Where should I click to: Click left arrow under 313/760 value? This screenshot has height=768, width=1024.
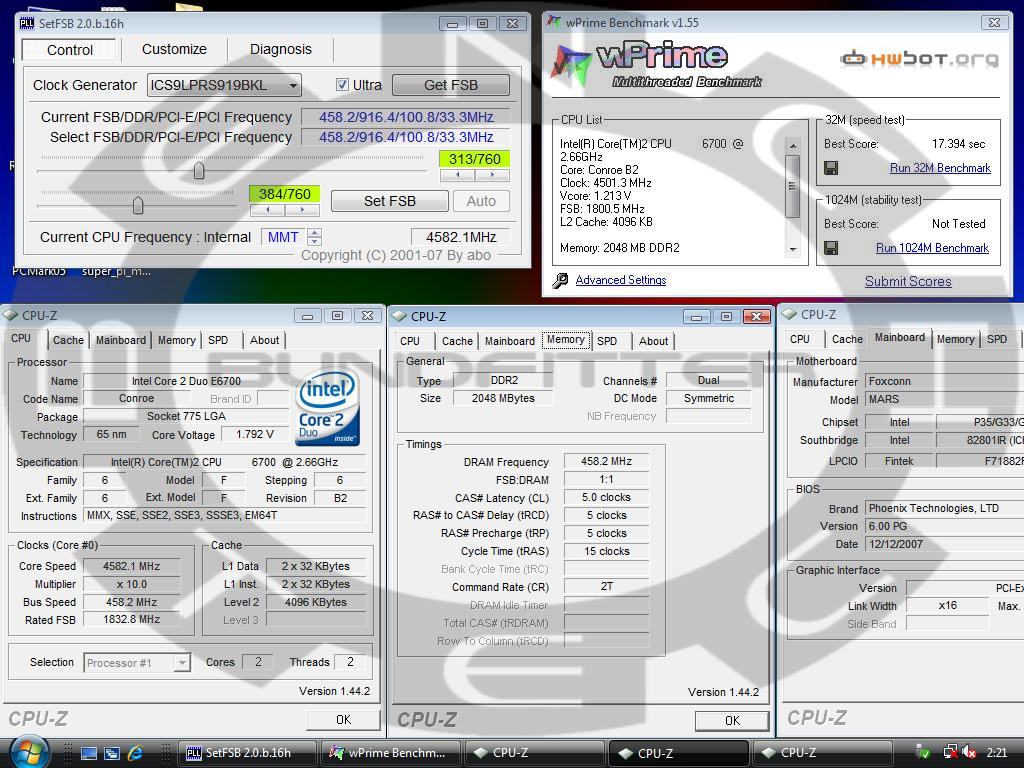click(x=458, y=175)
